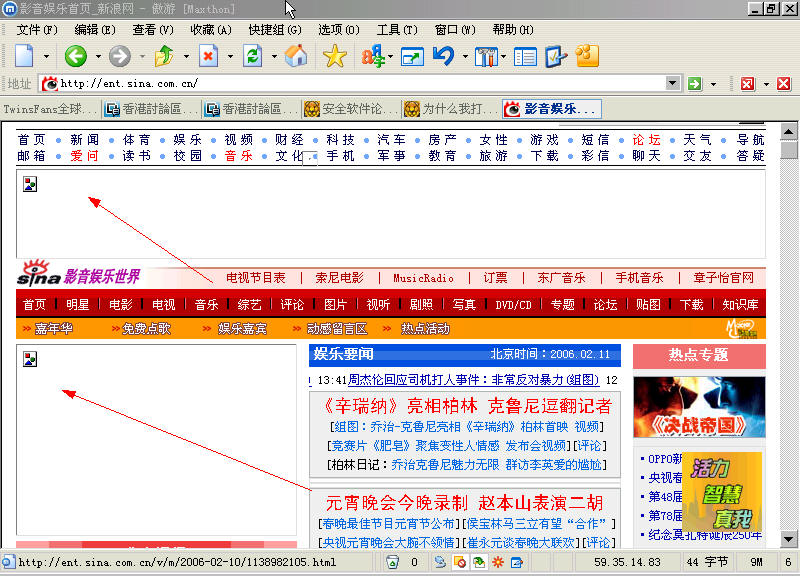Screen dimensions: 800x576
Task: Switch to the 安全软件论 tab
Action: click(352, 109)
